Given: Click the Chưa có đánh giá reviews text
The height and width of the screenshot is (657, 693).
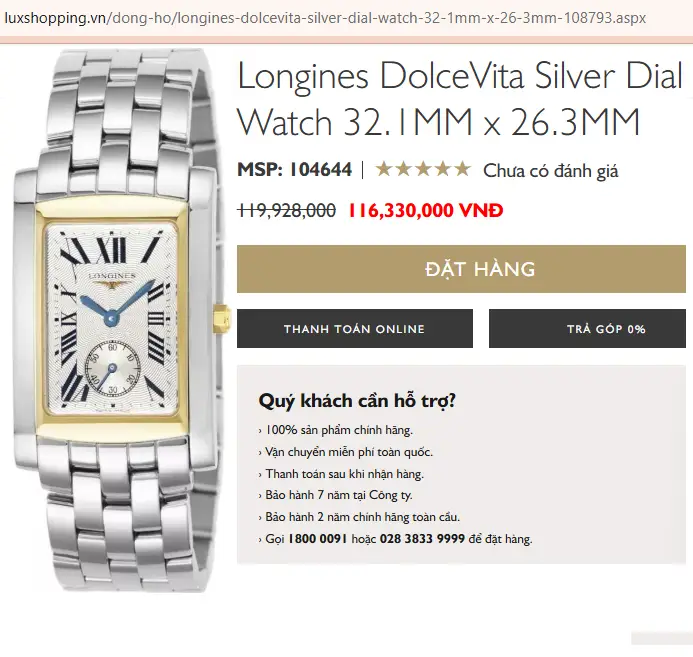Looking at the screenshot, I should point(550,171).
